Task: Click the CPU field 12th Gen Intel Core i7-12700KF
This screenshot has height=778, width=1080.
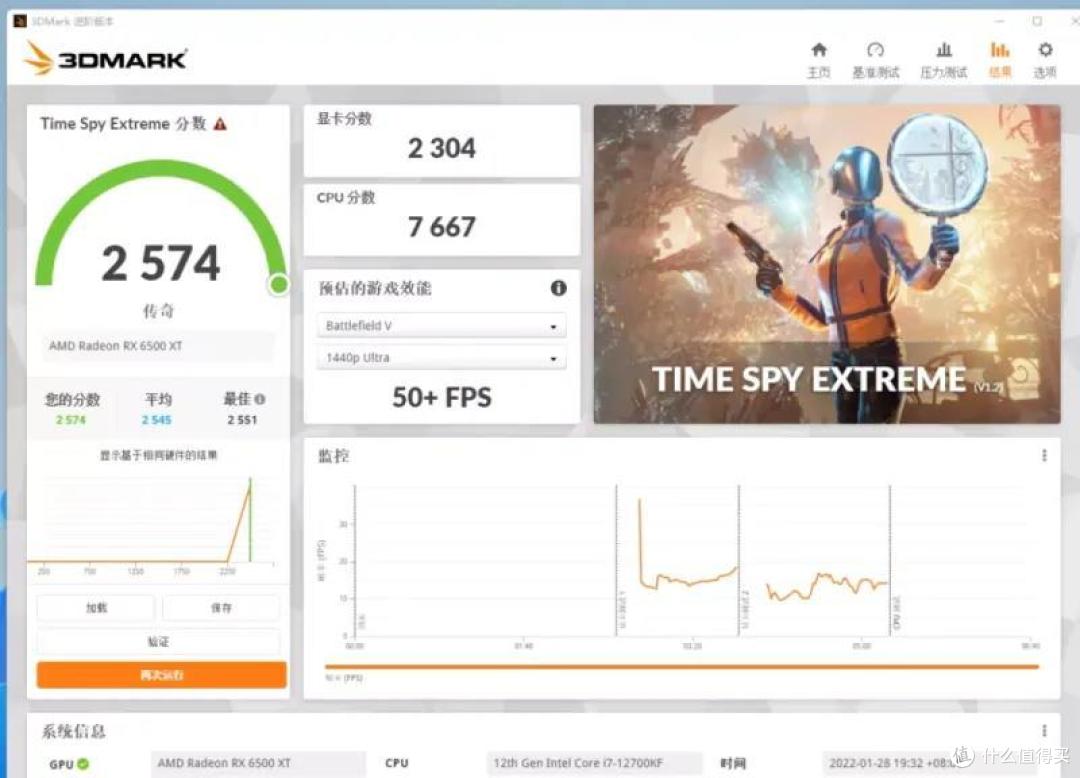Action: [x=594, y=764]
